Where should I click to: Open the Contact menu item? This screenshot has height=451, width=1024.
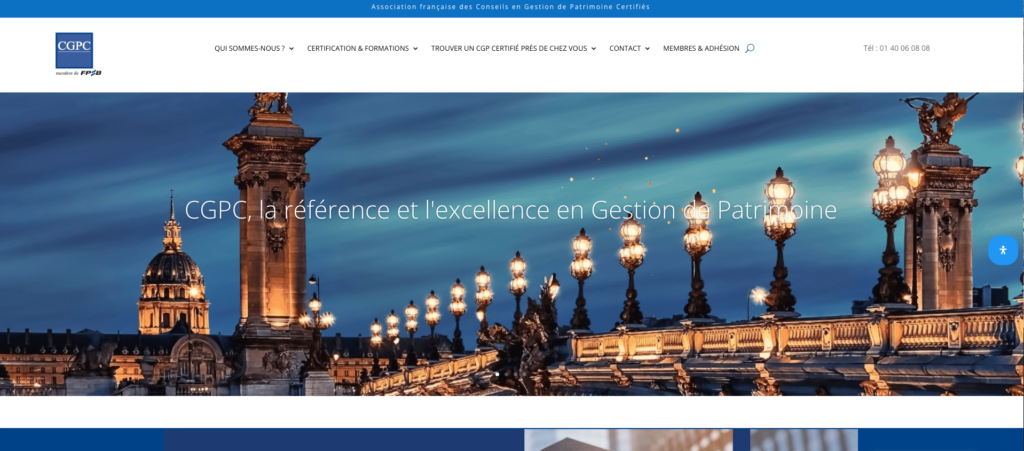click(625, 48)
